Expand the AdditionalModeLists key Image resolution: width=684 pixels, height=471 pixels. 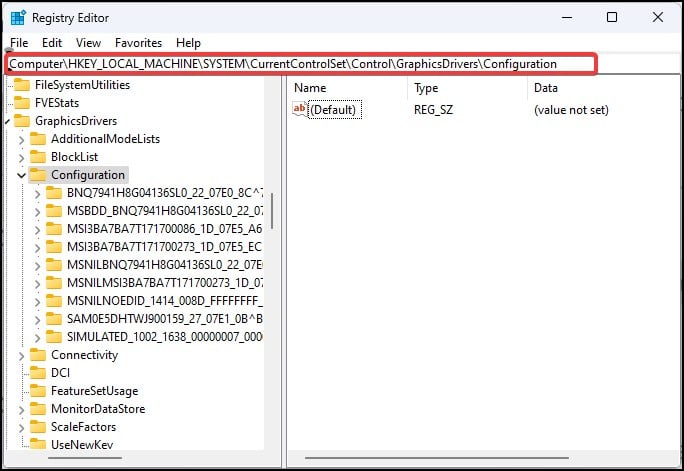pyautogui.click(x=21, y=140)
